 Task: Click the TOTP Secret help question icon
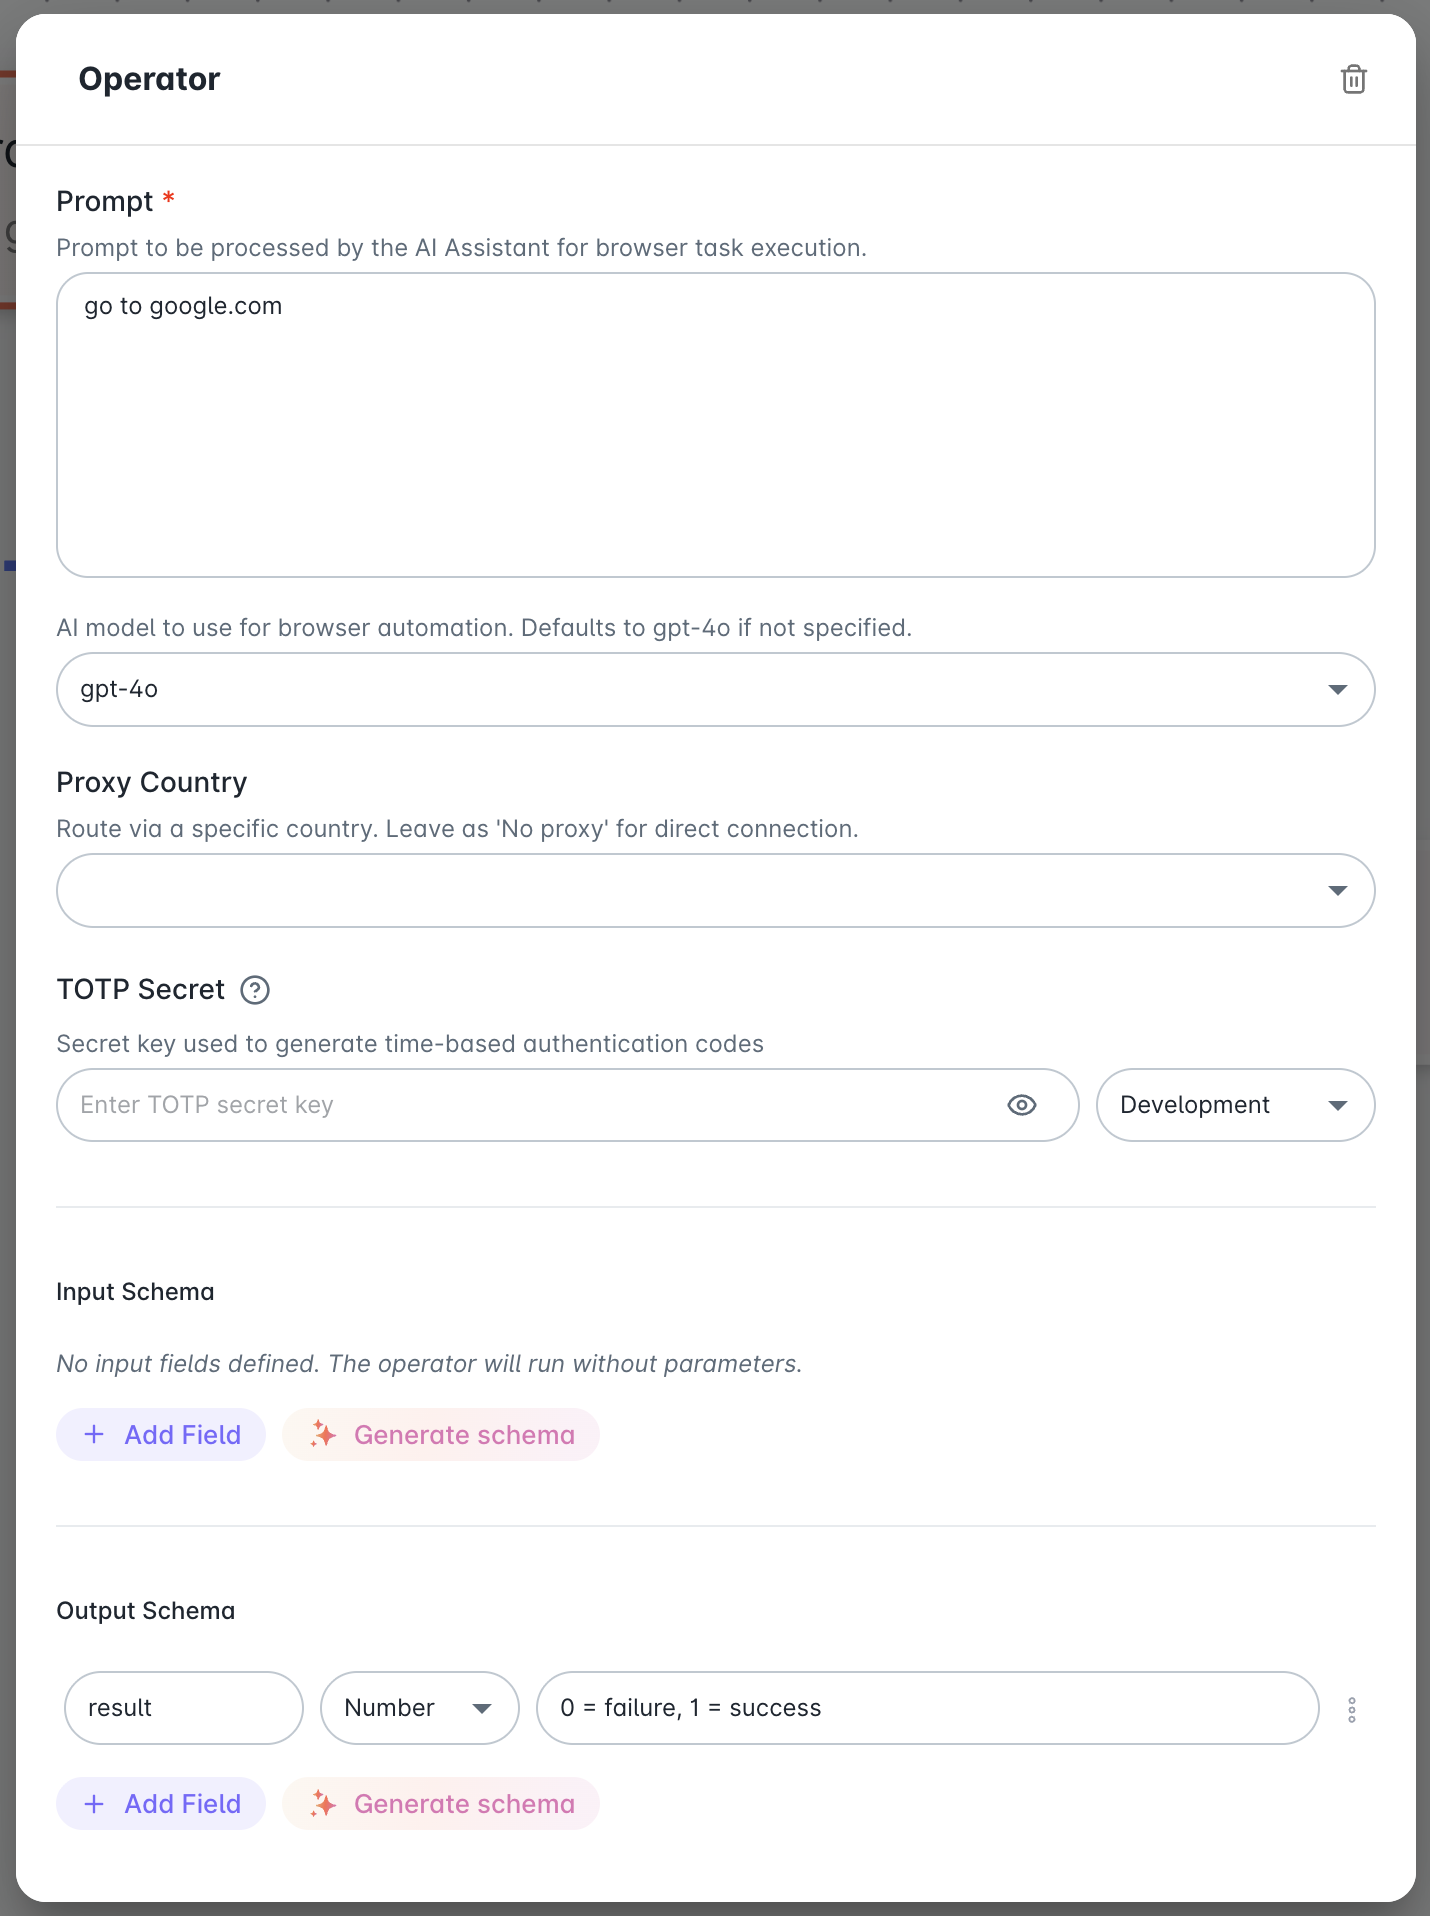tap(255, 990)
